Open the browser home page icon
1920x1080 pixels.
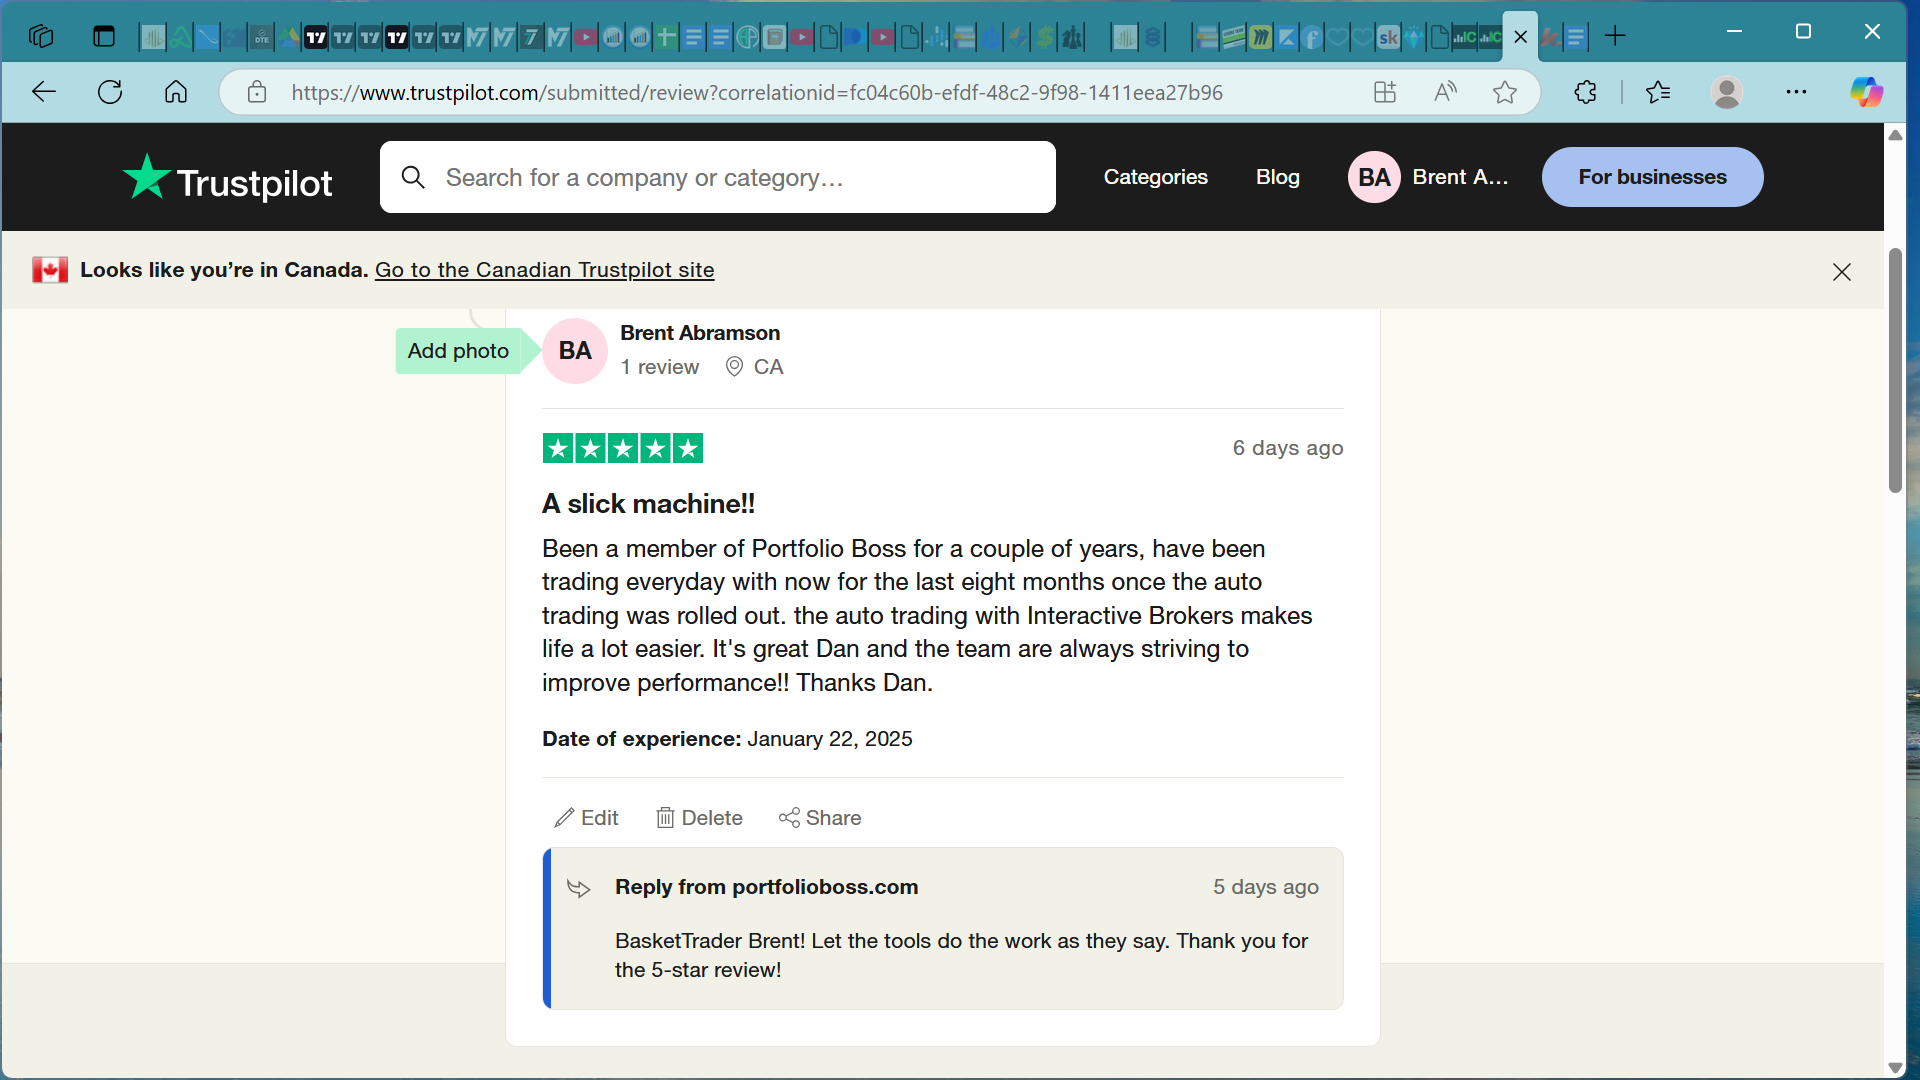(176, 92)
